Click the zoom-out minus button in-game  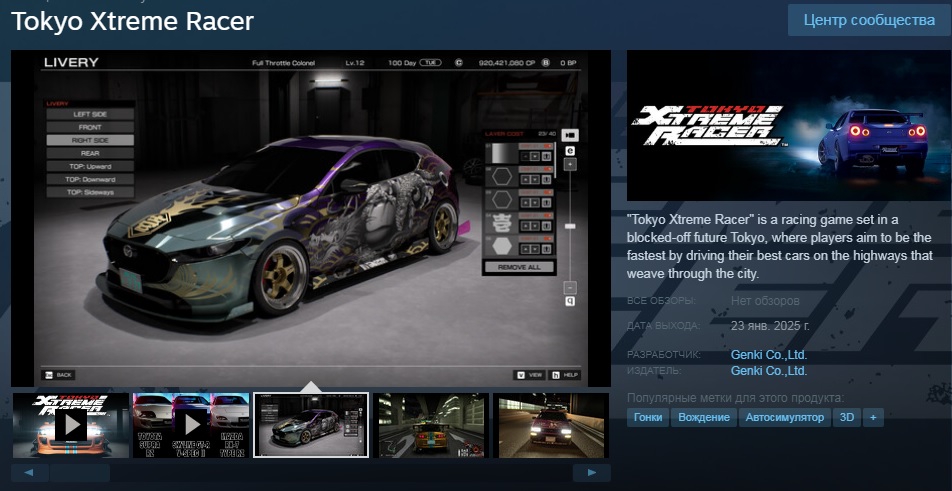point(570,288)
